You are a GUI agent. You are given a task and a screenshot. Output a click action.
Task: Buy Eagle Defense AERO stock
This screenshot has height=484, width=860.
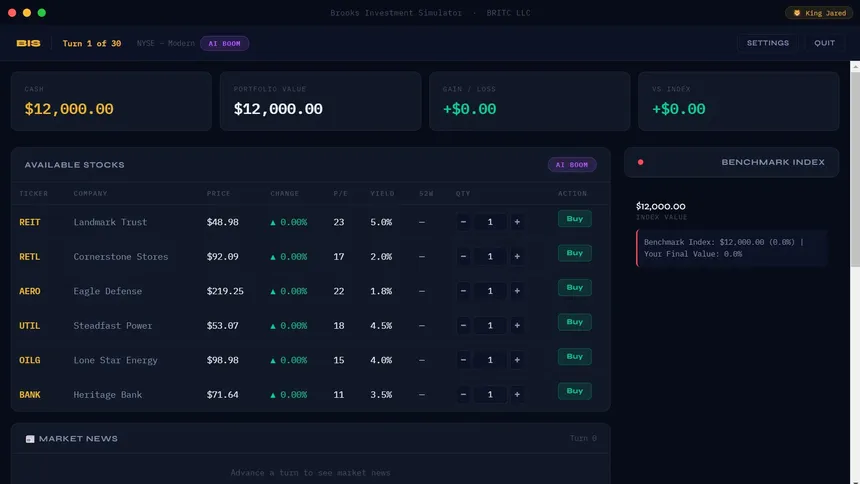pos(574,288)
